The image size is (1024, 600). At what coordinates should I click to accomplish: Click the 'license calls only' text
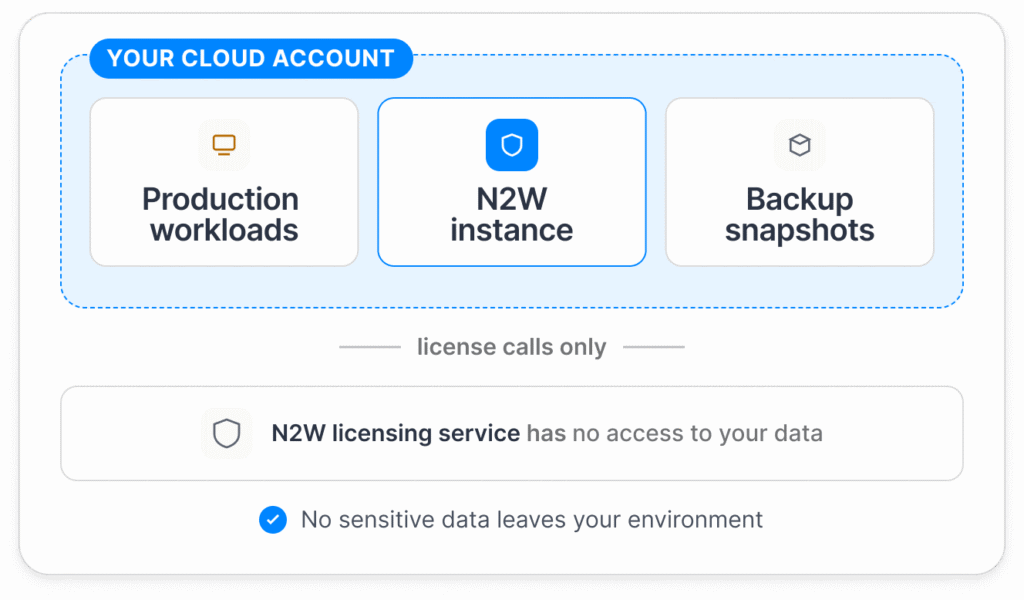point(511,347)
